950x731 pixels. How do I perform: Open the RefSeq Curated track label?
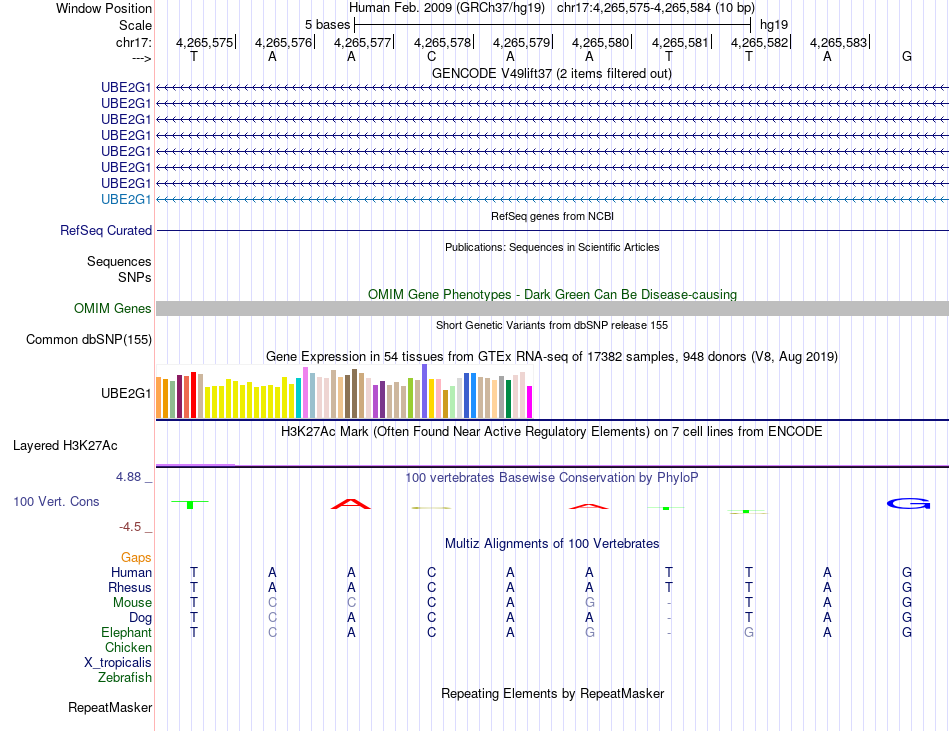coord(106,231)
